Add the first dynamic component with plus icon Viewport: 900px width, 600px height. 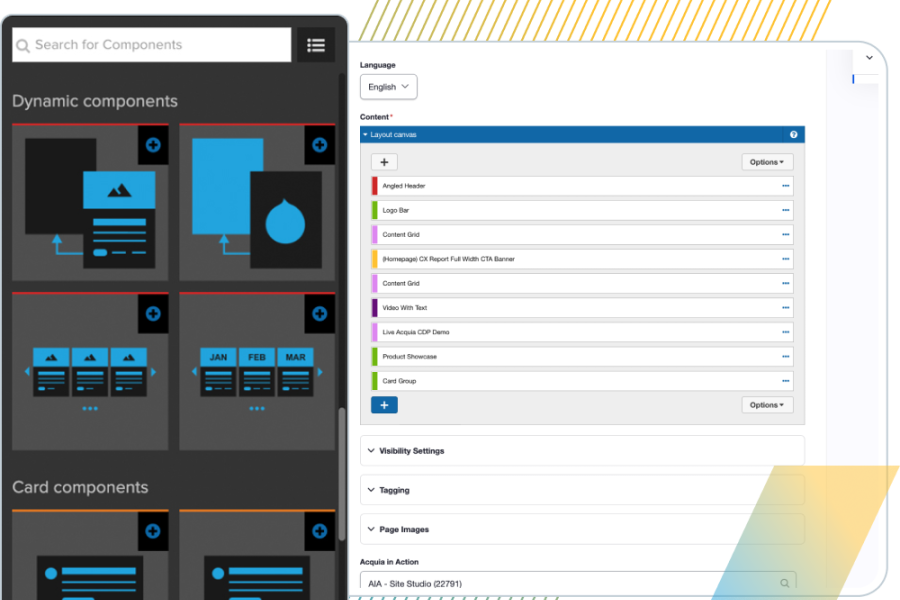tap(152, 145)
